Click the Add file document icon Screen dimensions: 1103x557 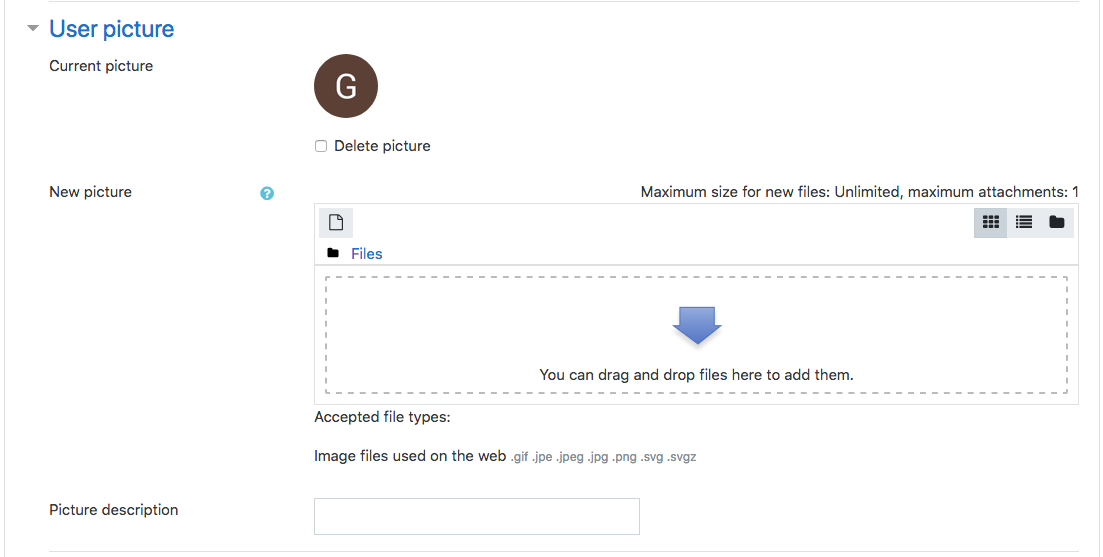[x=336, y=222]
